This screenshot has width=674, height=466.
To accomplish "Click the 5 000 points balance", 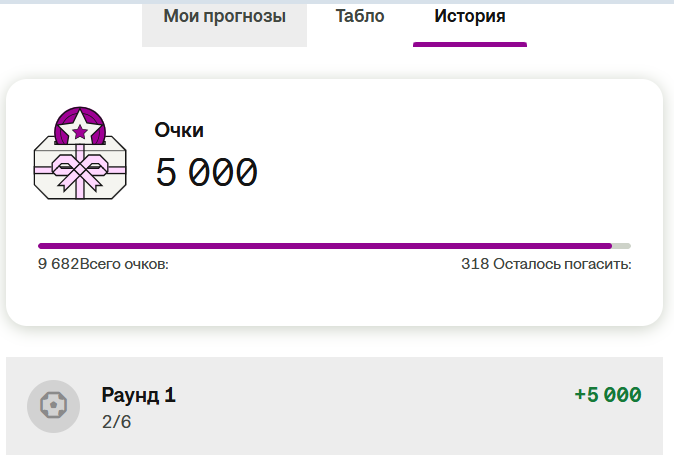I will coord(206,174).
